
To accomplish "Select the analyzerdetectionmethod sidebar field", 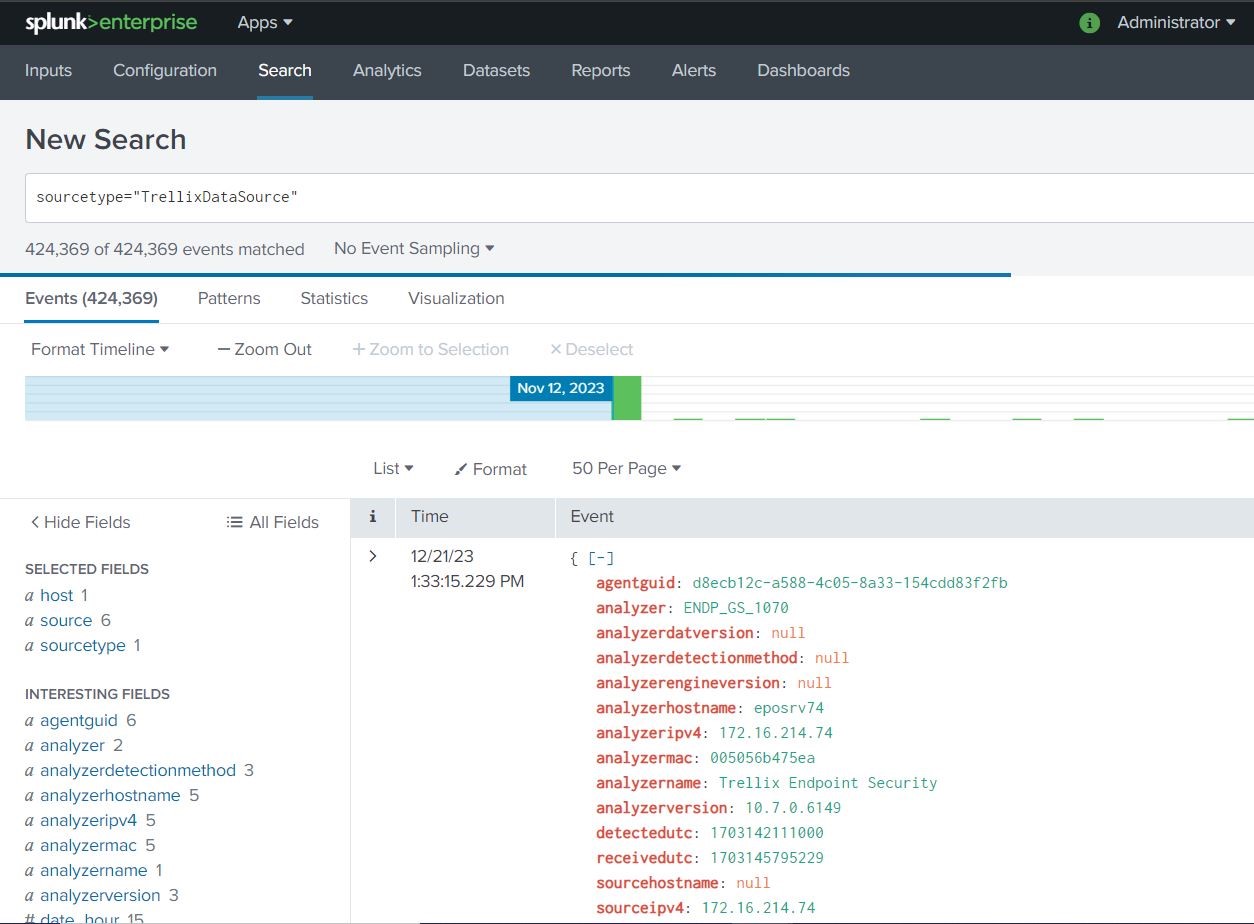I will tap(138, 770).
